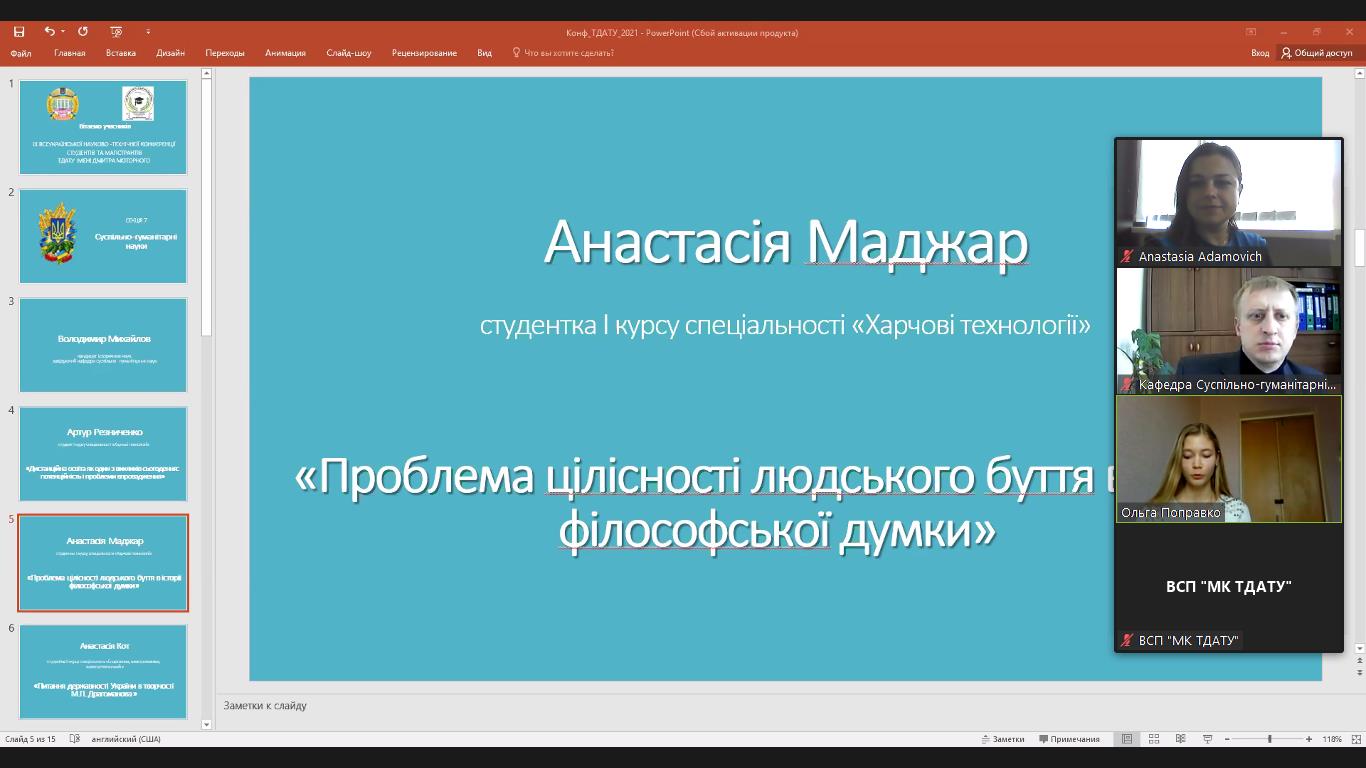Fit slide to current window icon

coord(1355,739)
